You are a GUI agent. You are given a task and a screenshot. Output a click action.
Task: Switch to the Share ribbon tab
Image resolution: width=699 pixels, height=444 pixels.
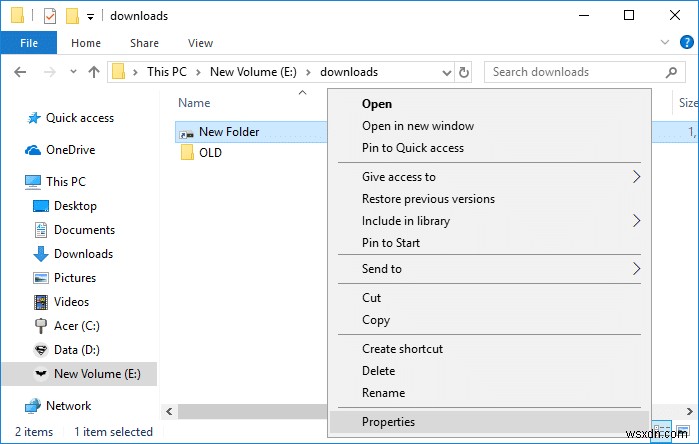click(144, 43)
